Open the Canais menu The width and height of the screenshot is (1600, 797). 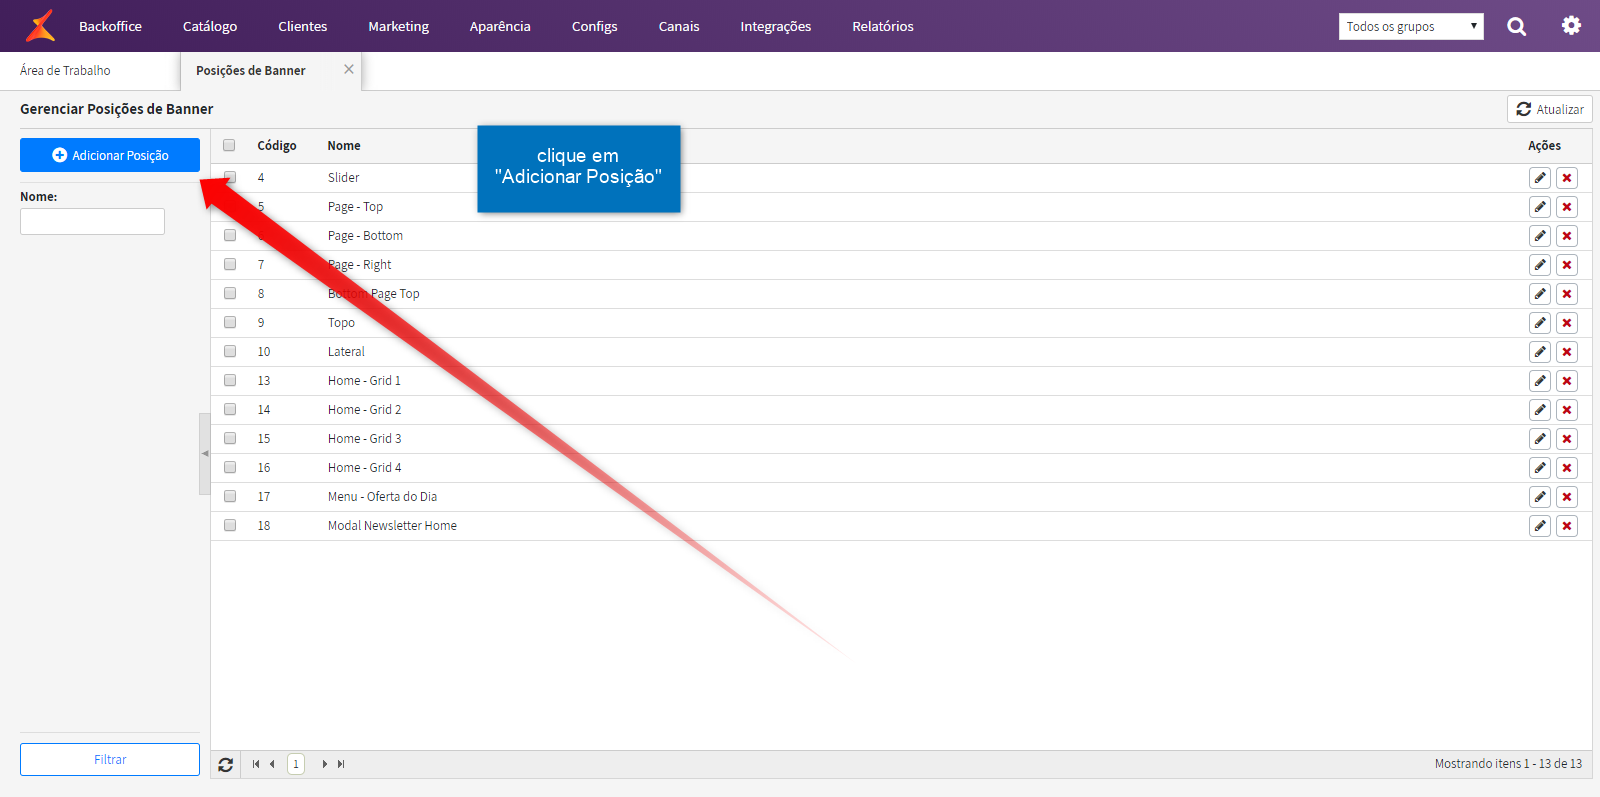(x=679, y=26)
